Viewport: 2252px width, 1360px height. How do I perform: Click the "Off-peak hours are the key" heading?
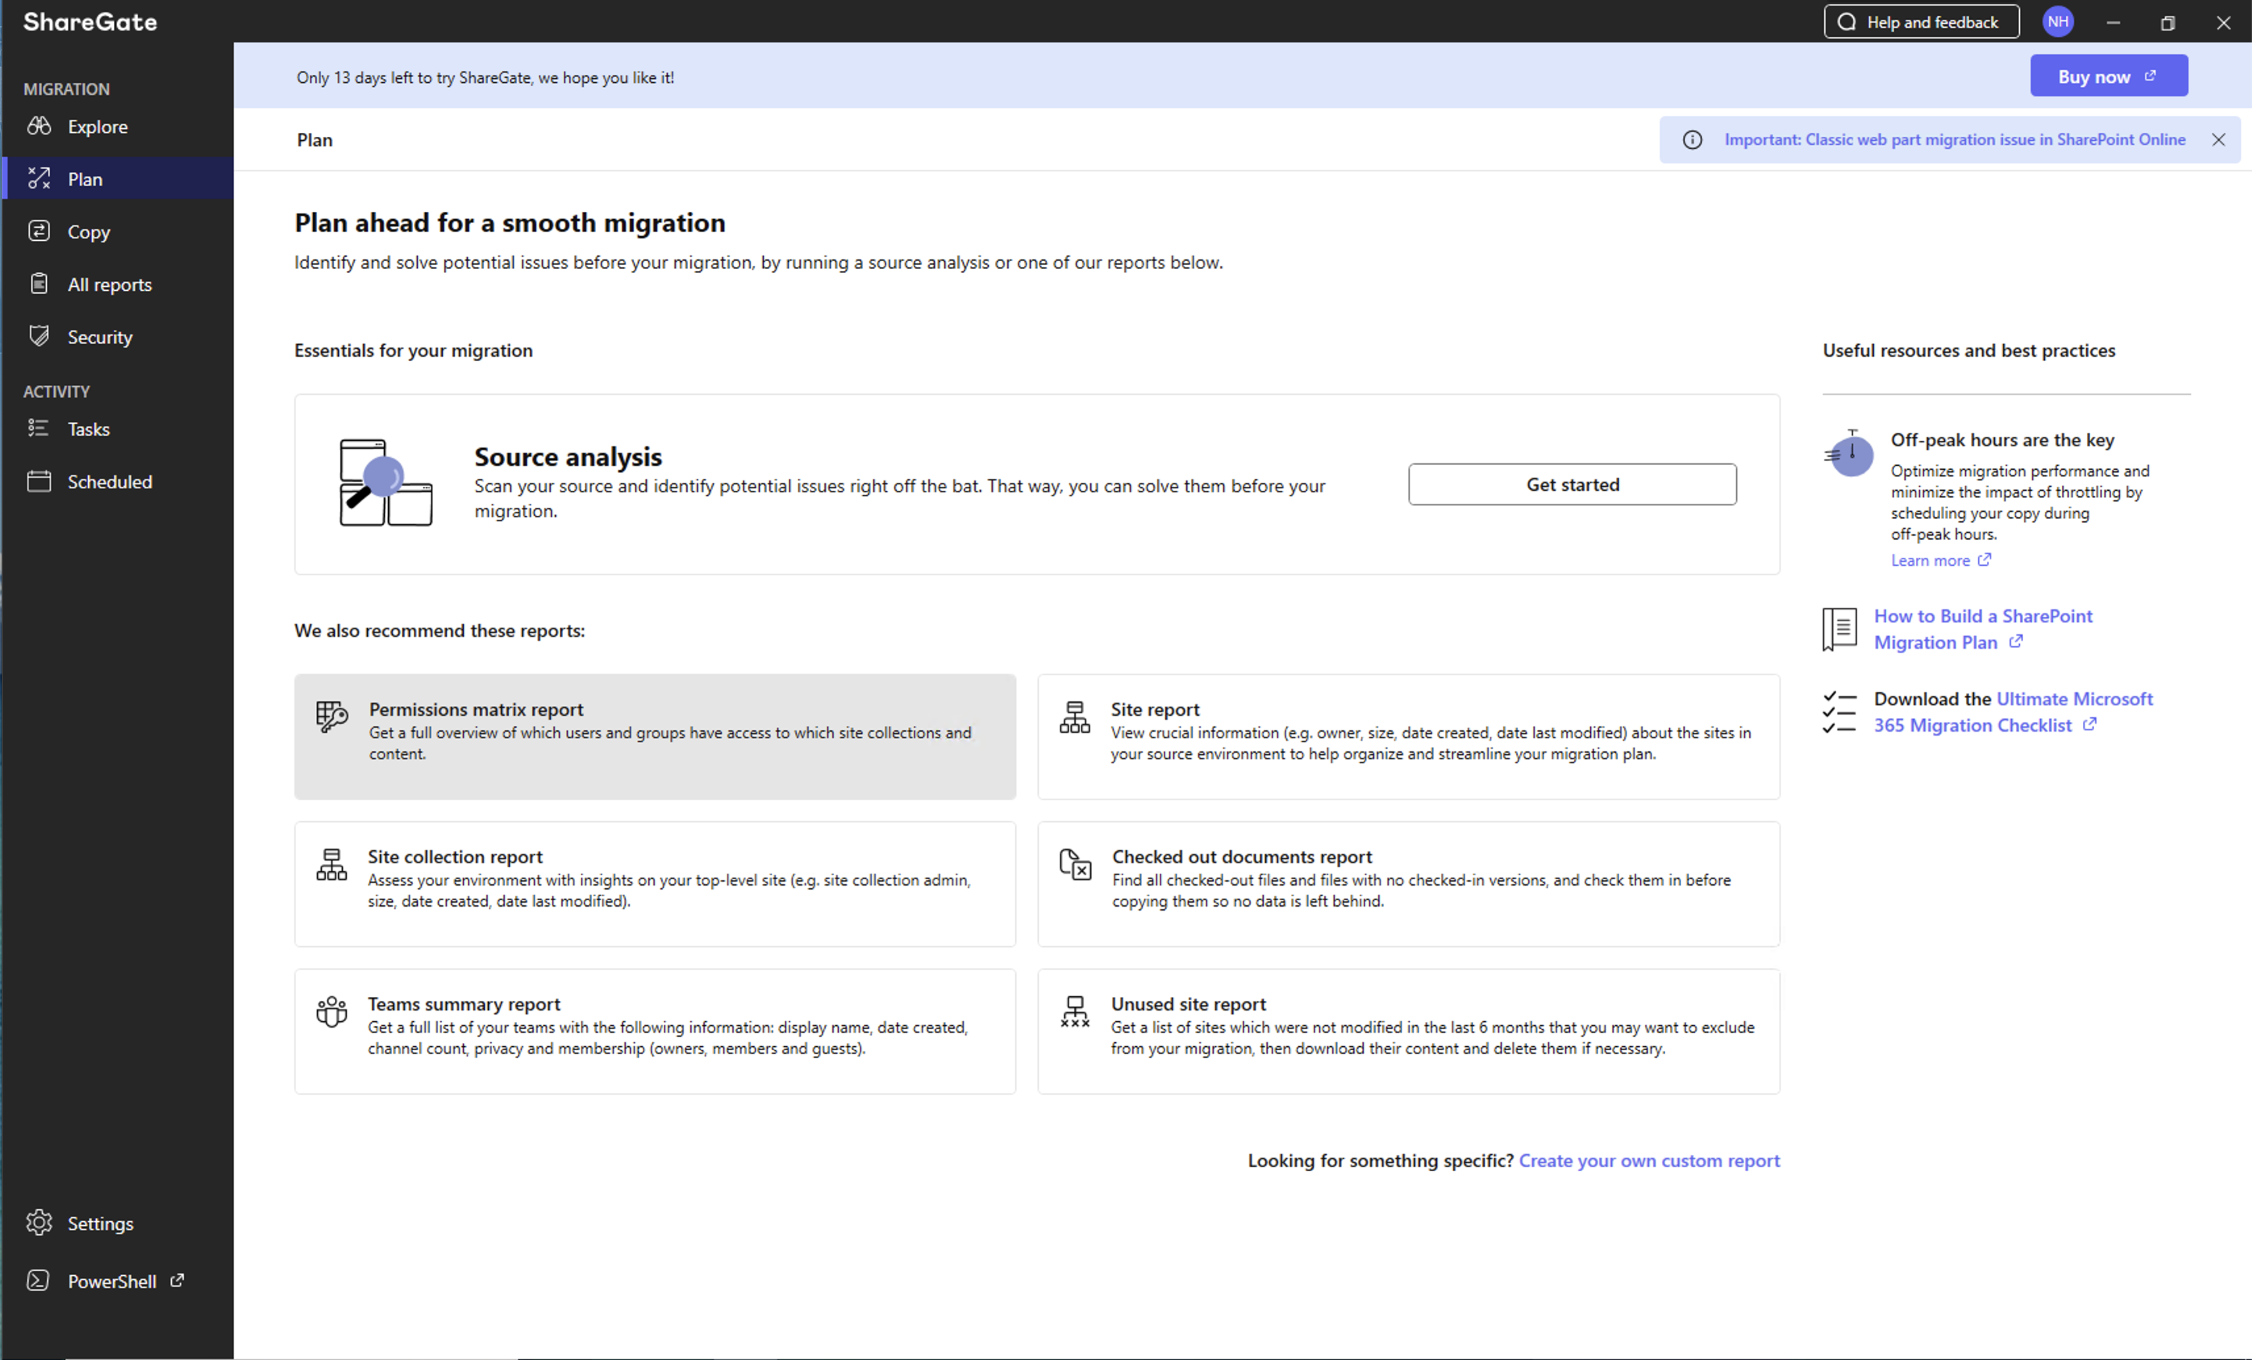pos(2002,439)
